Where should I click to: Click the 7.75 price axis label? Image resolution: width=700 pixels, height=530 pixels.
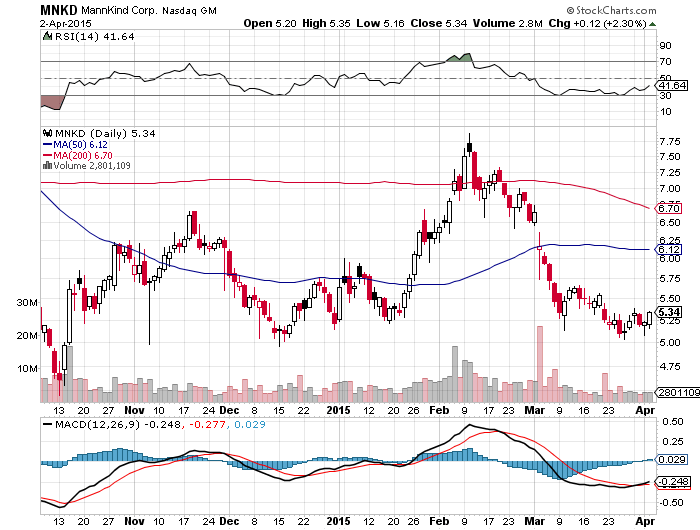click(x=670, y=142)
